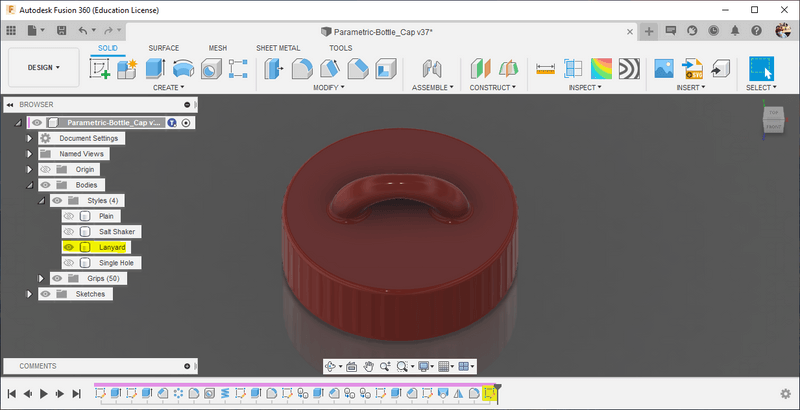
Task: Switch to the TOOLS tab
Action: click(340, 48)
